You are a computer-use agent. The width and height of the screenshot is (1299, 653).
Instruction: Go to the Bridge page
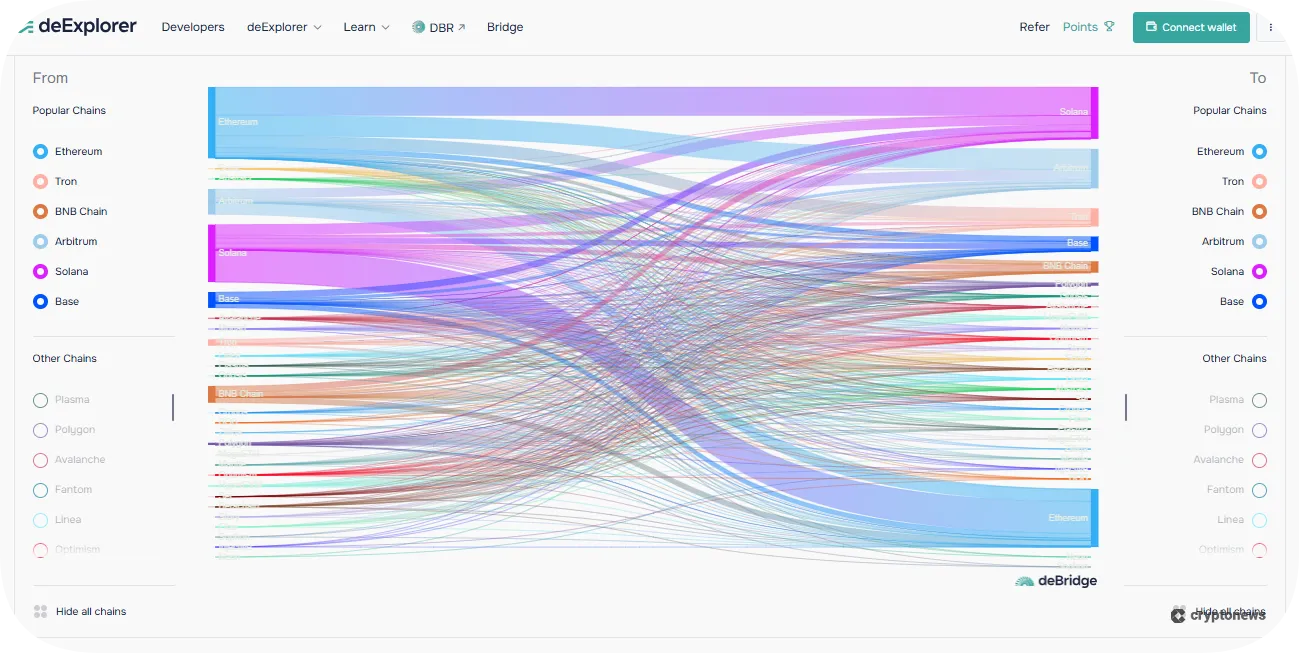(505, 27)
